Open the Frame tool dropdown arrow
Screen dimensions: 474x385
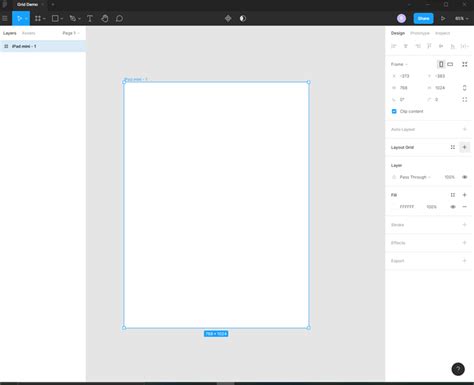point(44,19)
